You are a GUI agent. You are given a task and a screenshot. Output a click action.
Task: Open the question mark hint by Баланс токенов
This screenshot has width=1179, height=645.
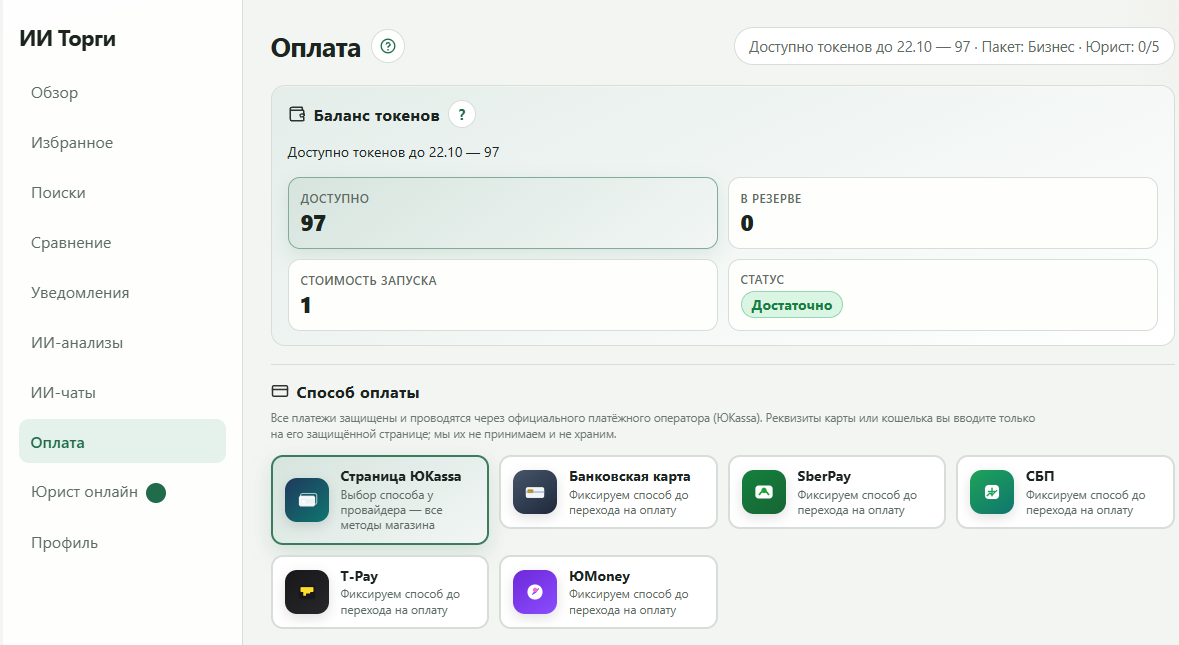[462, 115]
